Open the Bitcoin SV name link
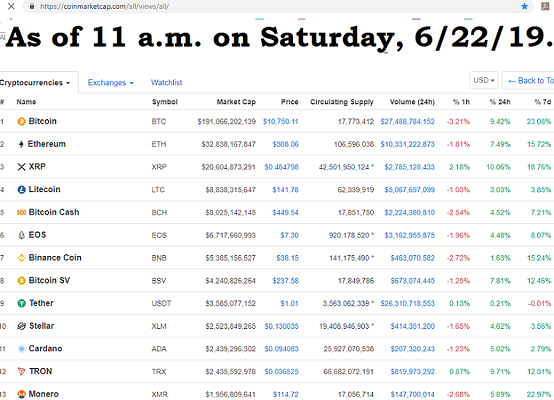 coord(49,280)
